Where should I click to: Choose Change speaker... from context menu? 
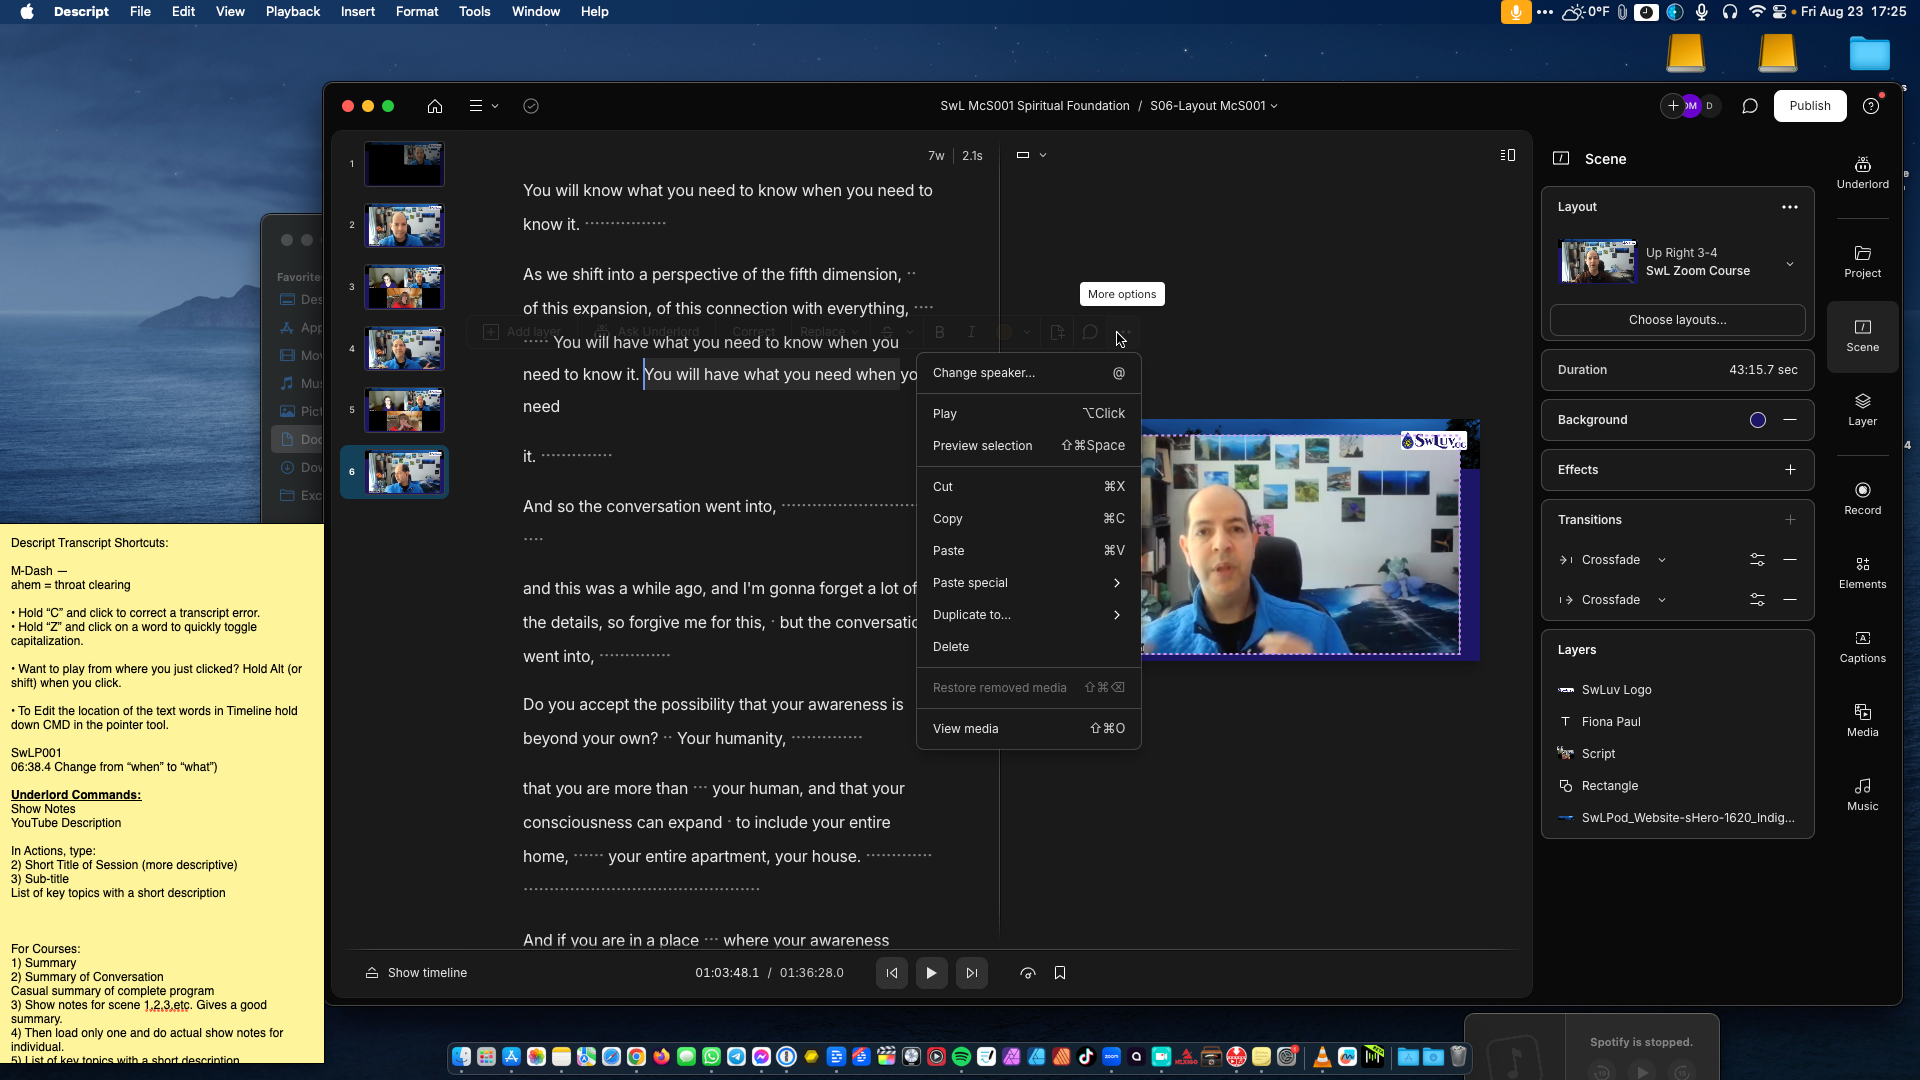[1028, 373]
